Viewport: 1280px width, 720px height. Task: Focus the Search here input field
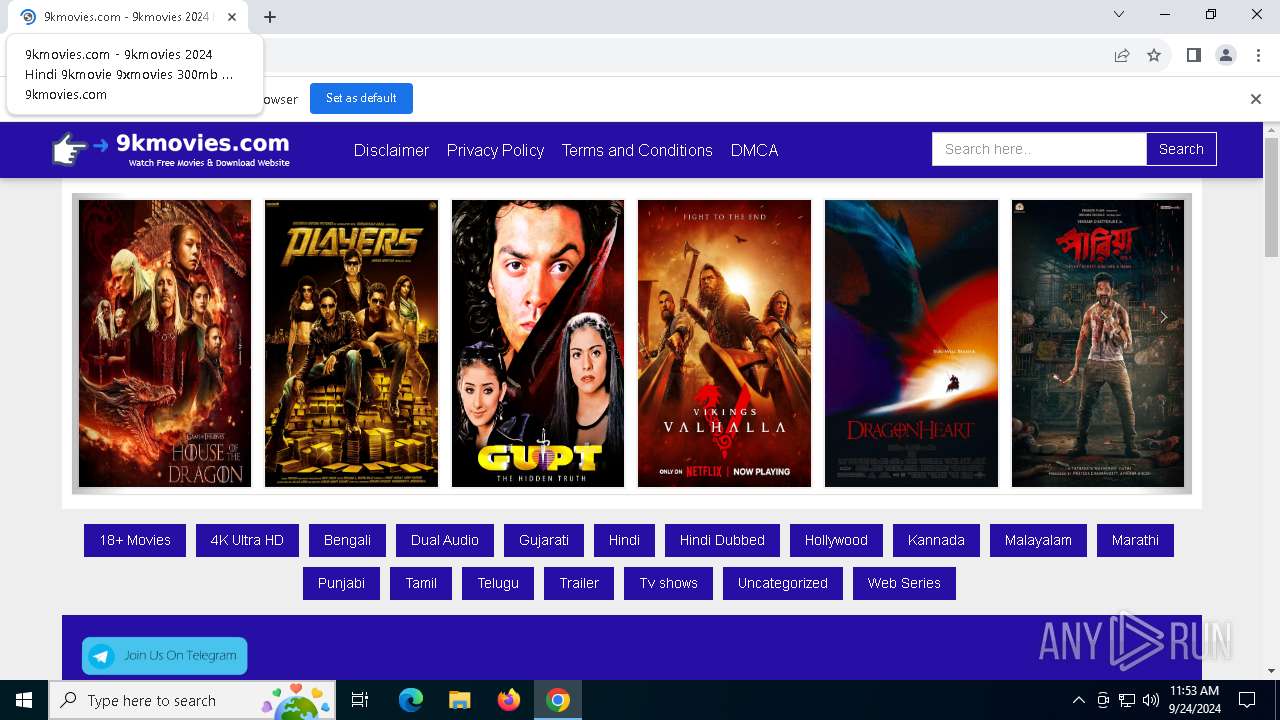(1039, 149)
